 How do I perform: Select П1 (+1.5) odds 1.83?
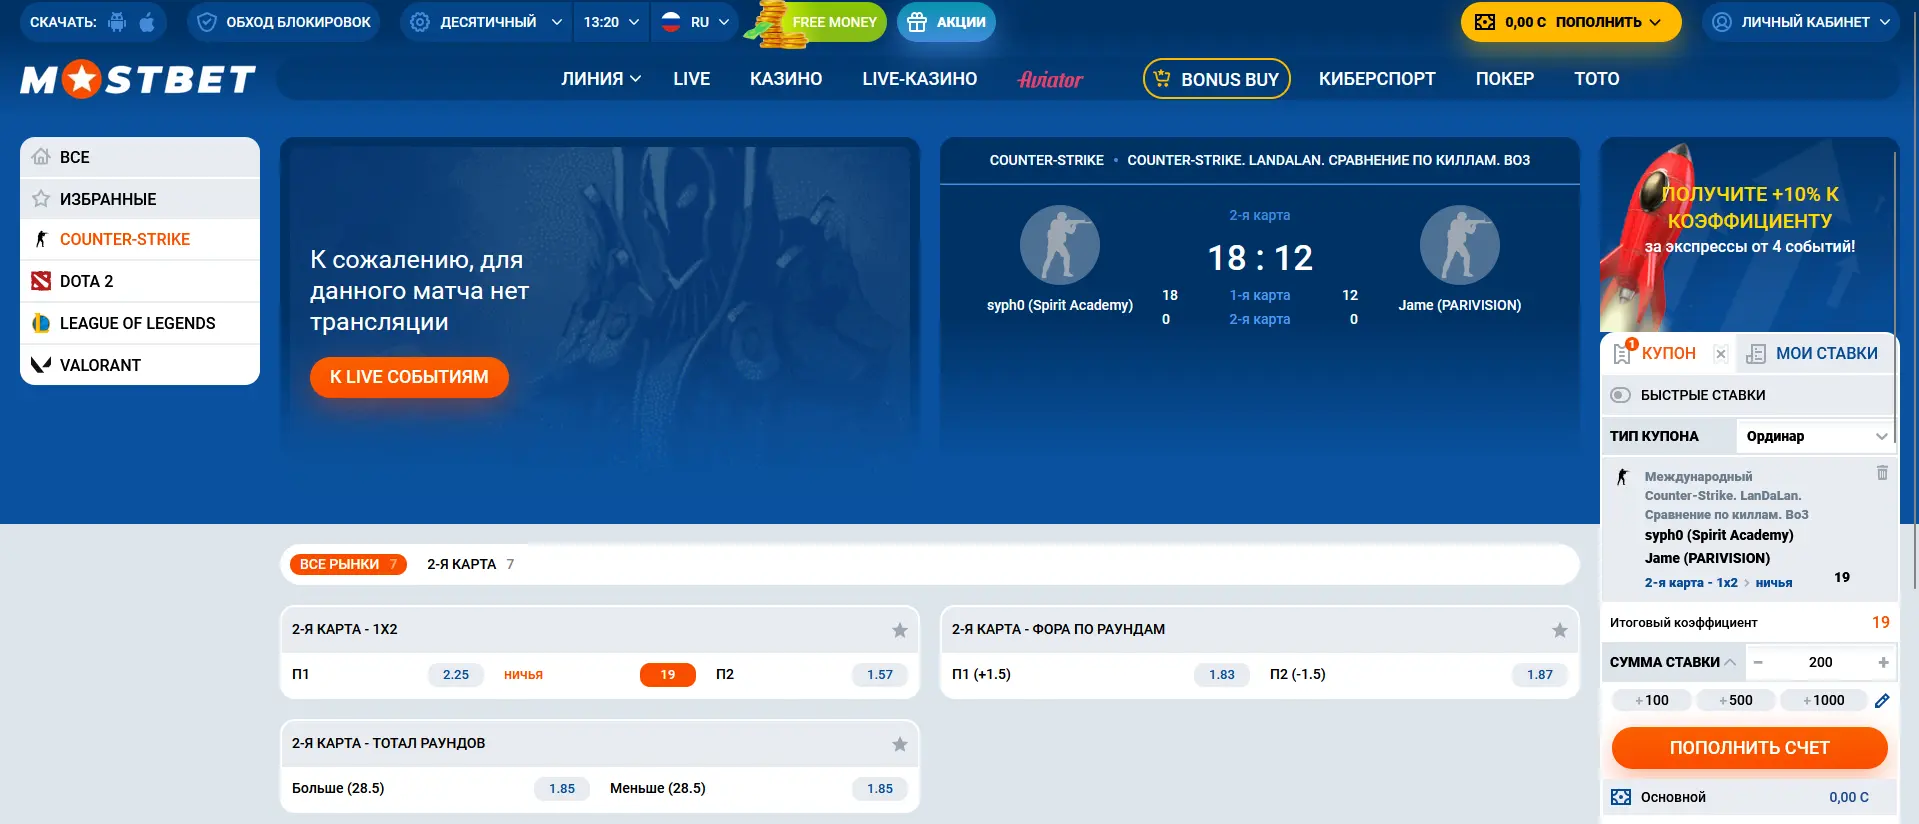1222,675
